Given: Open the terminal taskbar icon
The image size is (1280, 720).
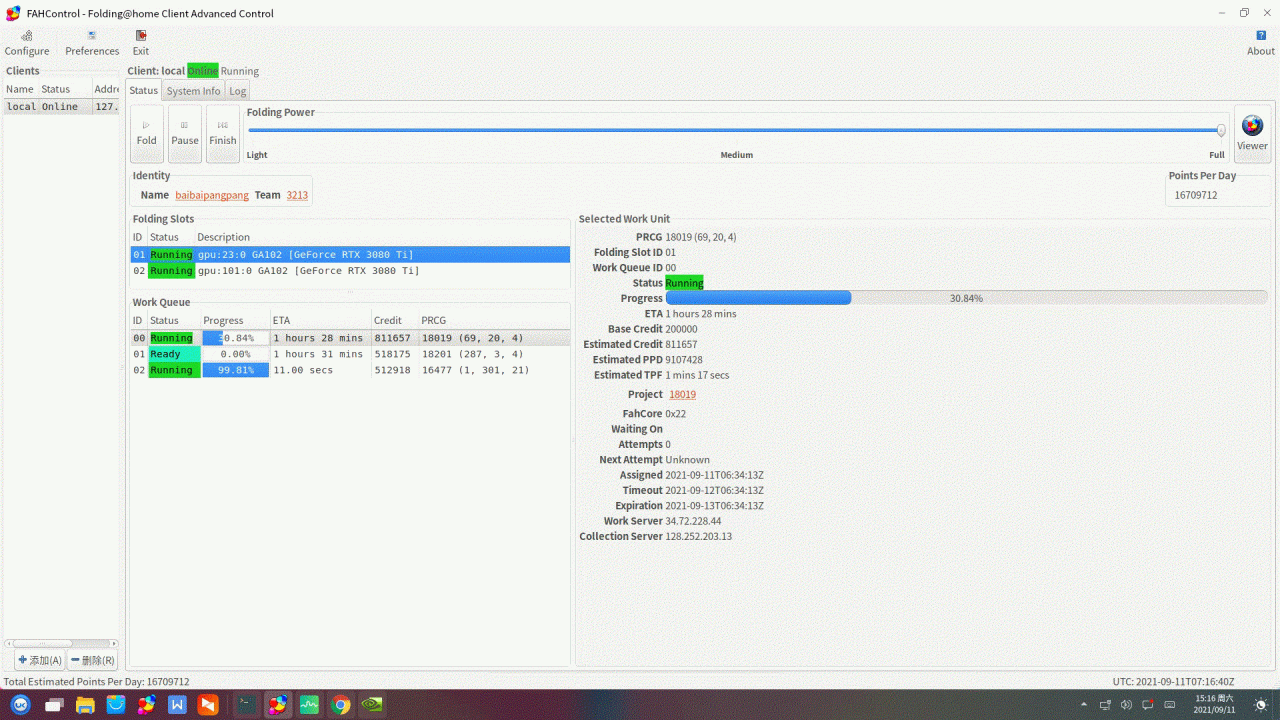Looking at the screenshot, I should point(246,704).
